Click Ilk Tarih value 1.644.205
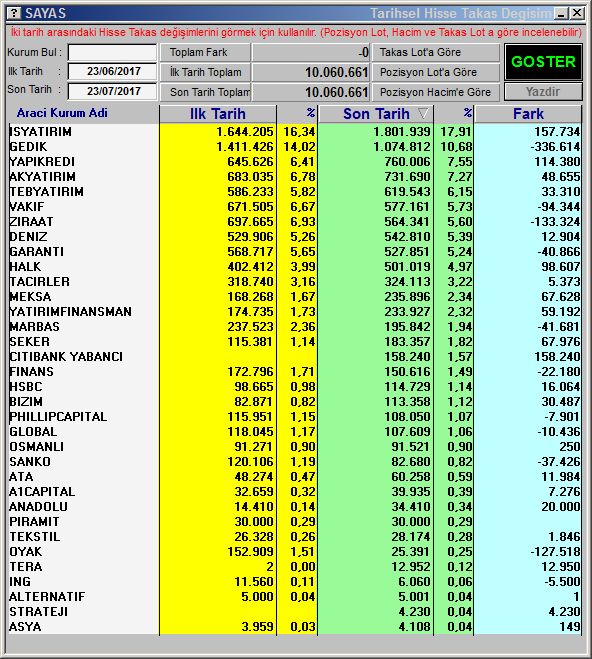This screenshot has height=659, width=592. [245, 132]
